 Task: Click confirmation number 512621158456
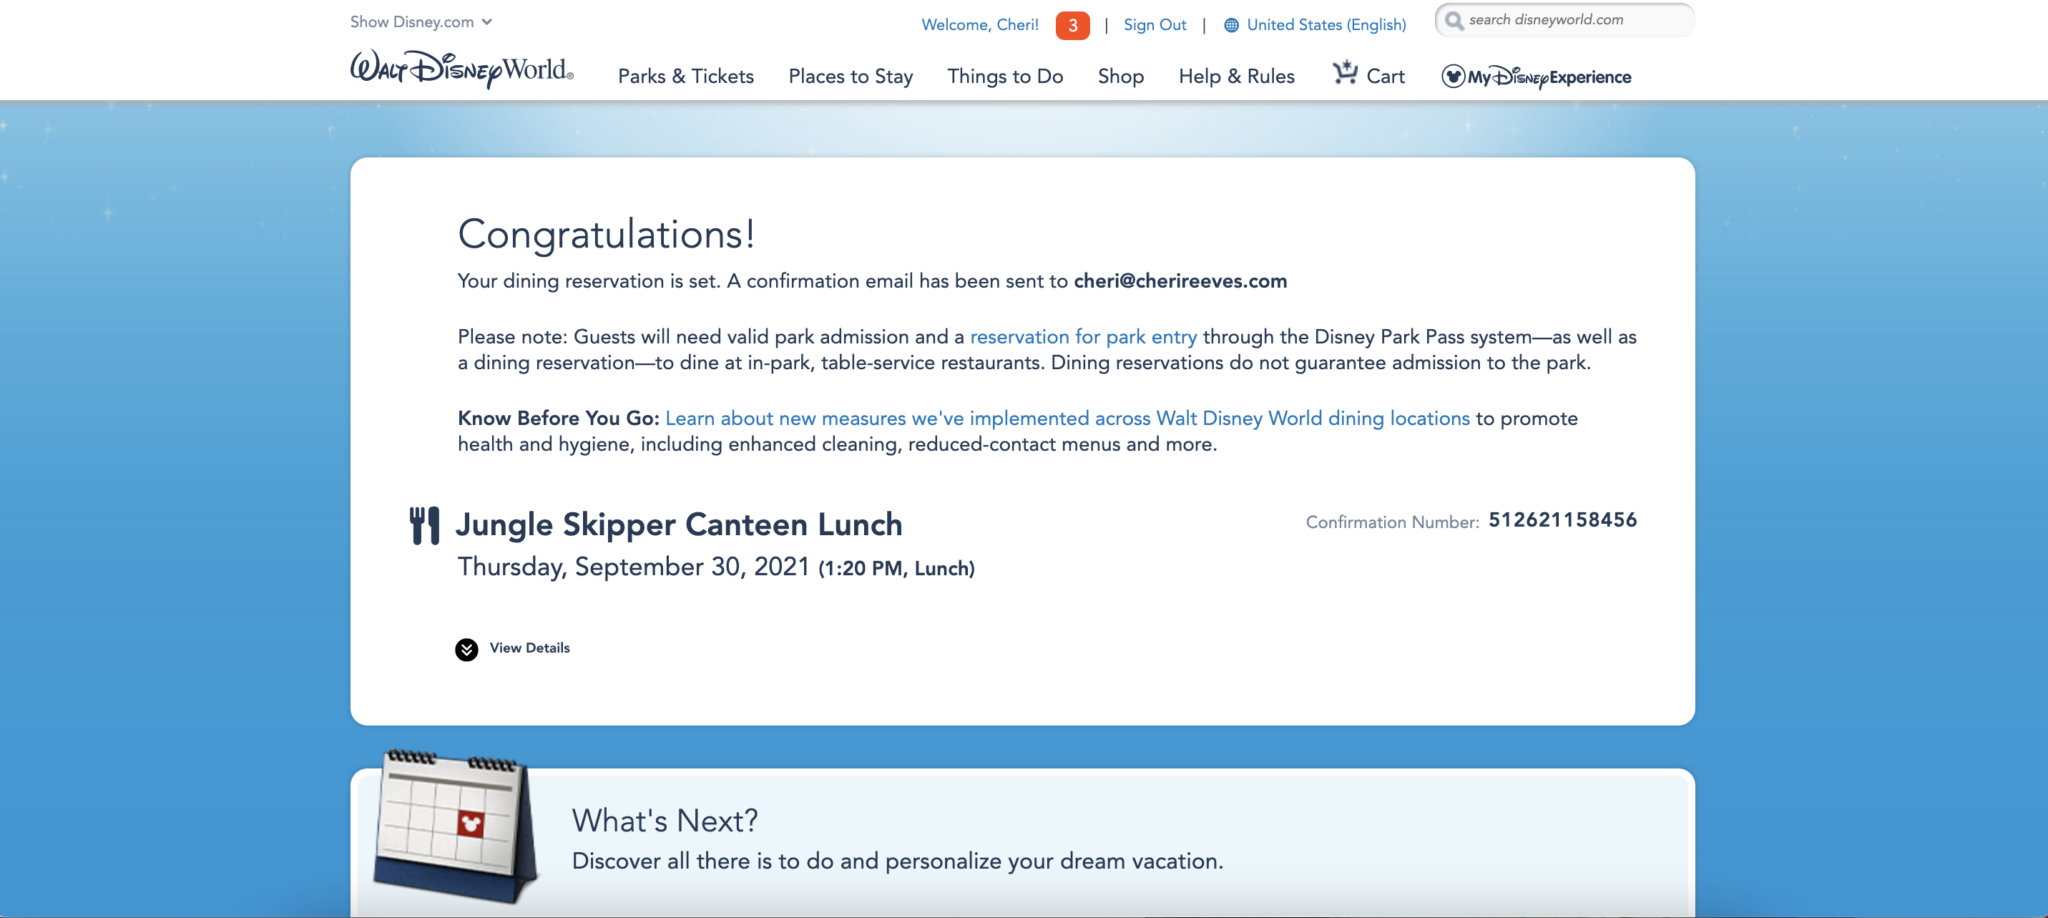[1562, 520]
